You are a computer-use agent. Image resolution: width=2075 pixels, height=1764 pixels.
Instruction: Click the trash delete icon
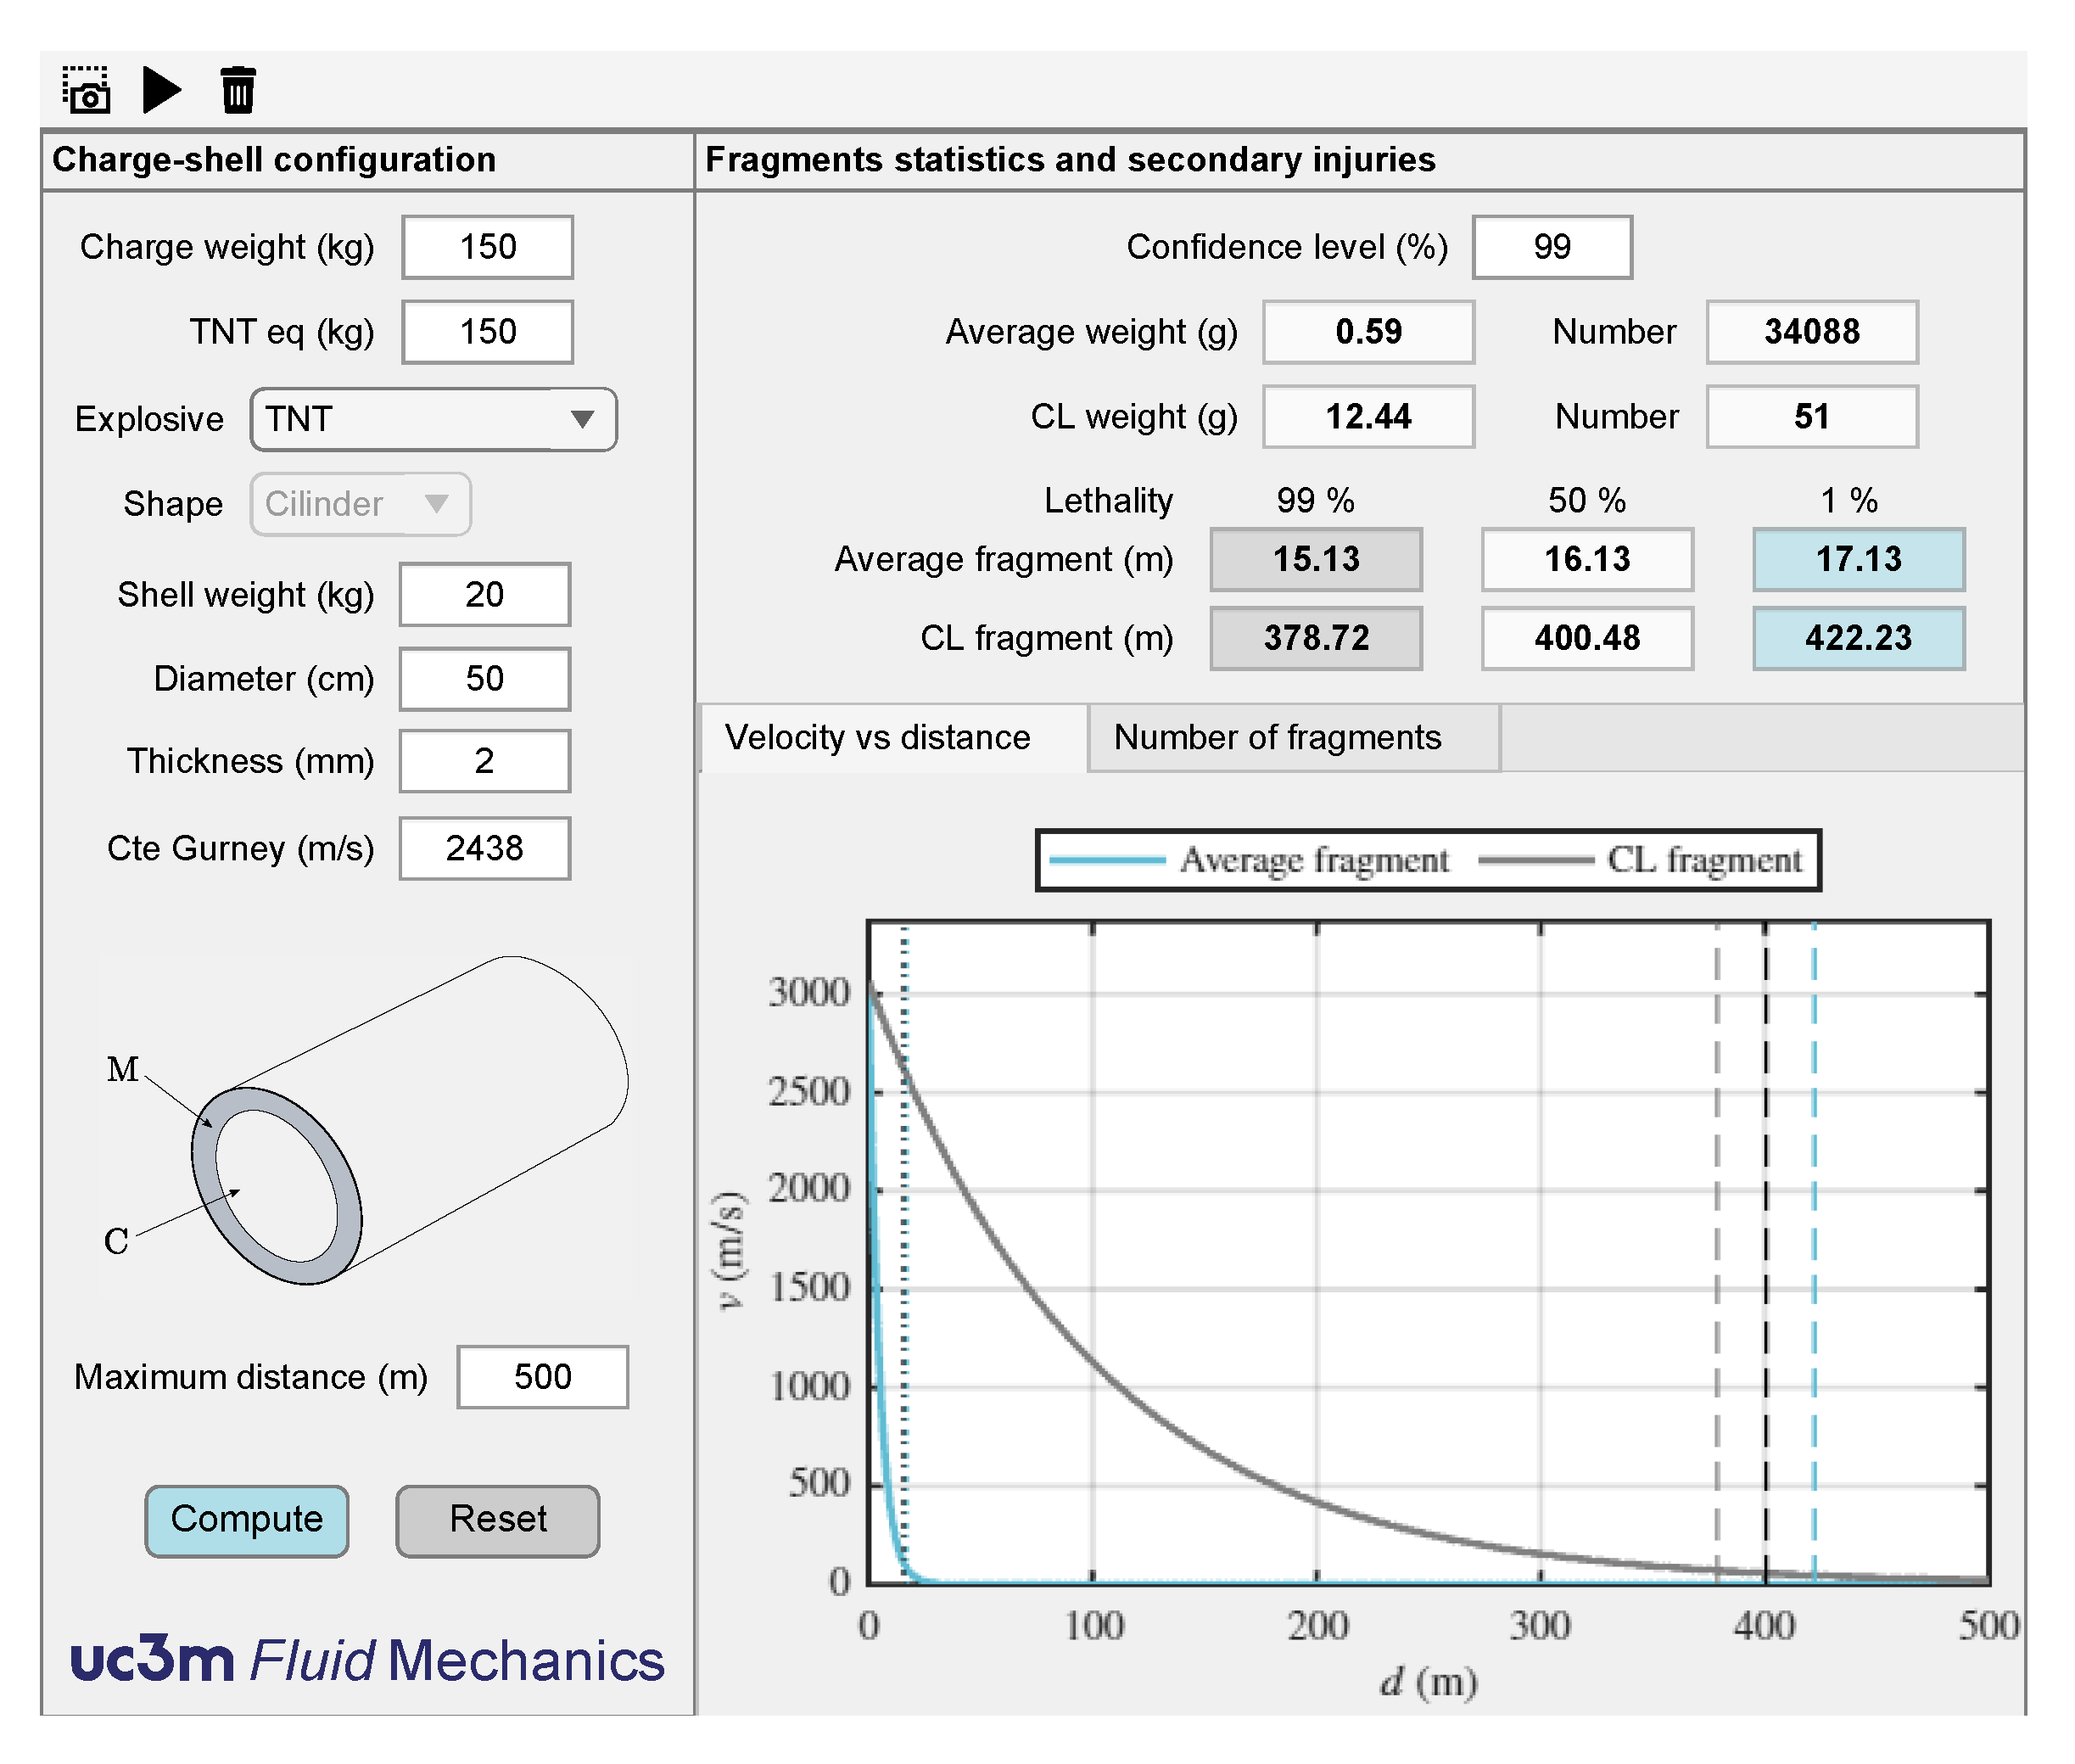tap(238, 90)
